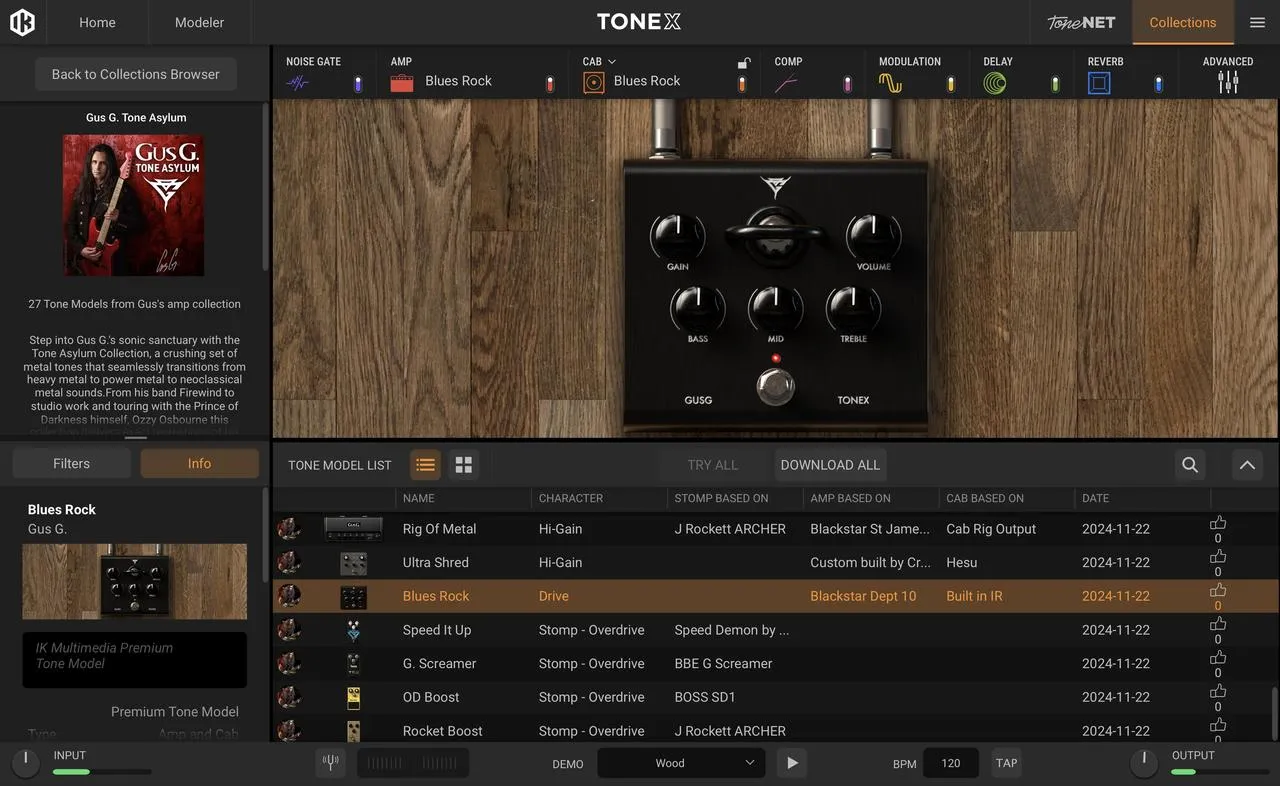Play the demo audio
This screenshot has width=1280, height=786.
[x=792, y=763]
